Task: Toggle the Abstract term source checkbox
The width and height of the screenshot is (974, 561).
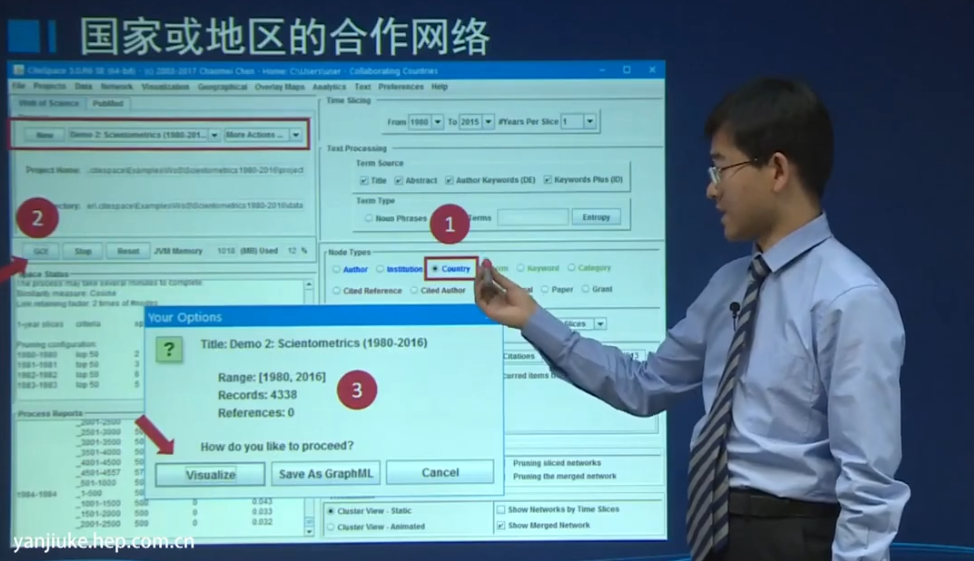Action: click(398, 180)
